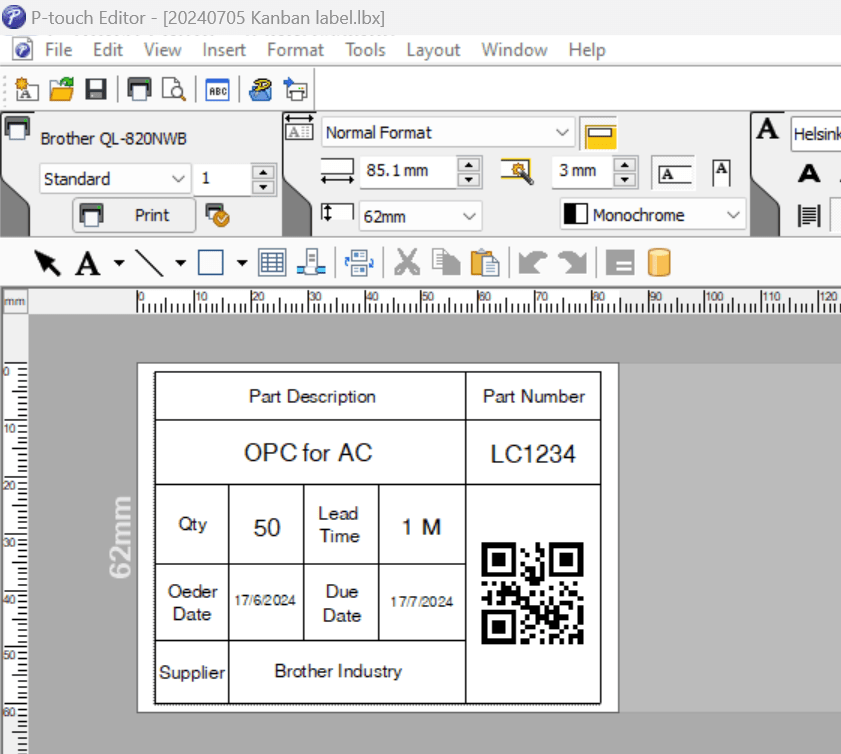Toggle the yellow auto-length label button

point(599,134)
